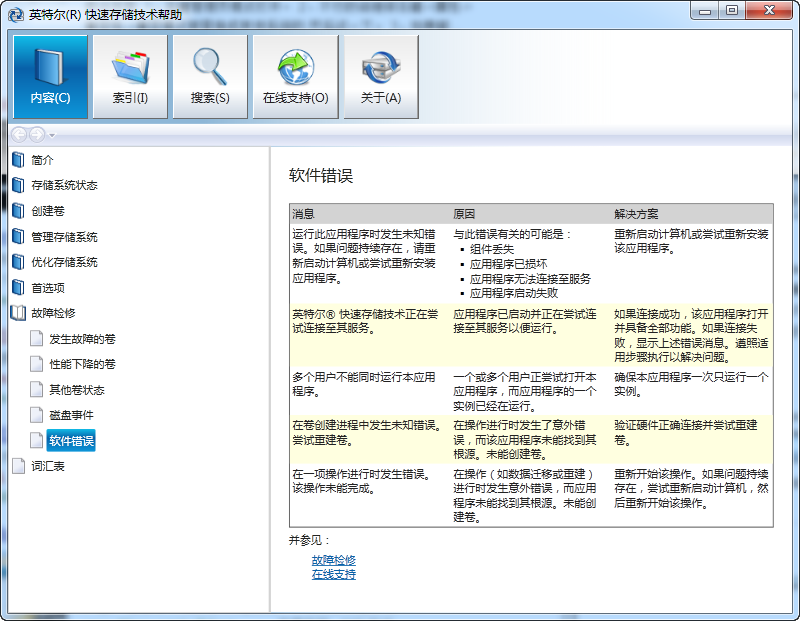Click the Intel app icon in title bar
800x621 pixels.
click(x=16, y=14)
